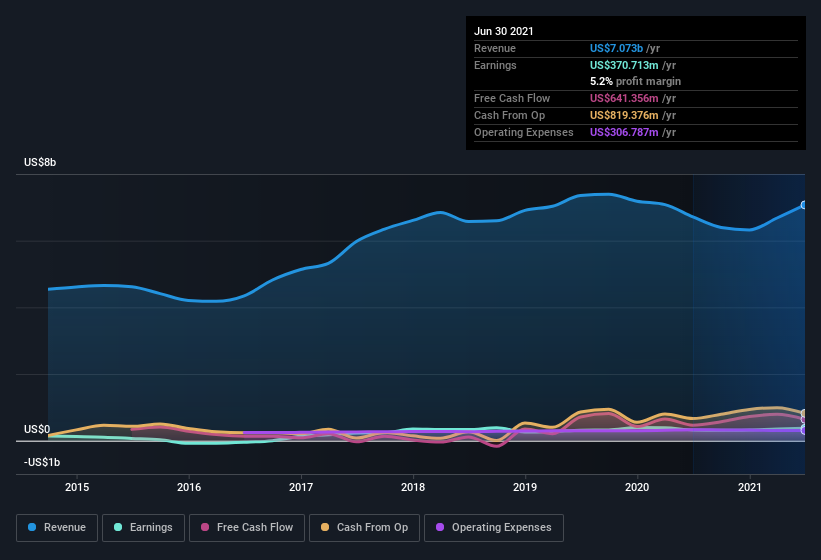Click the 2020 x-axis label
The height and width of the screenshot is (560, 821).
pos(637,487)
